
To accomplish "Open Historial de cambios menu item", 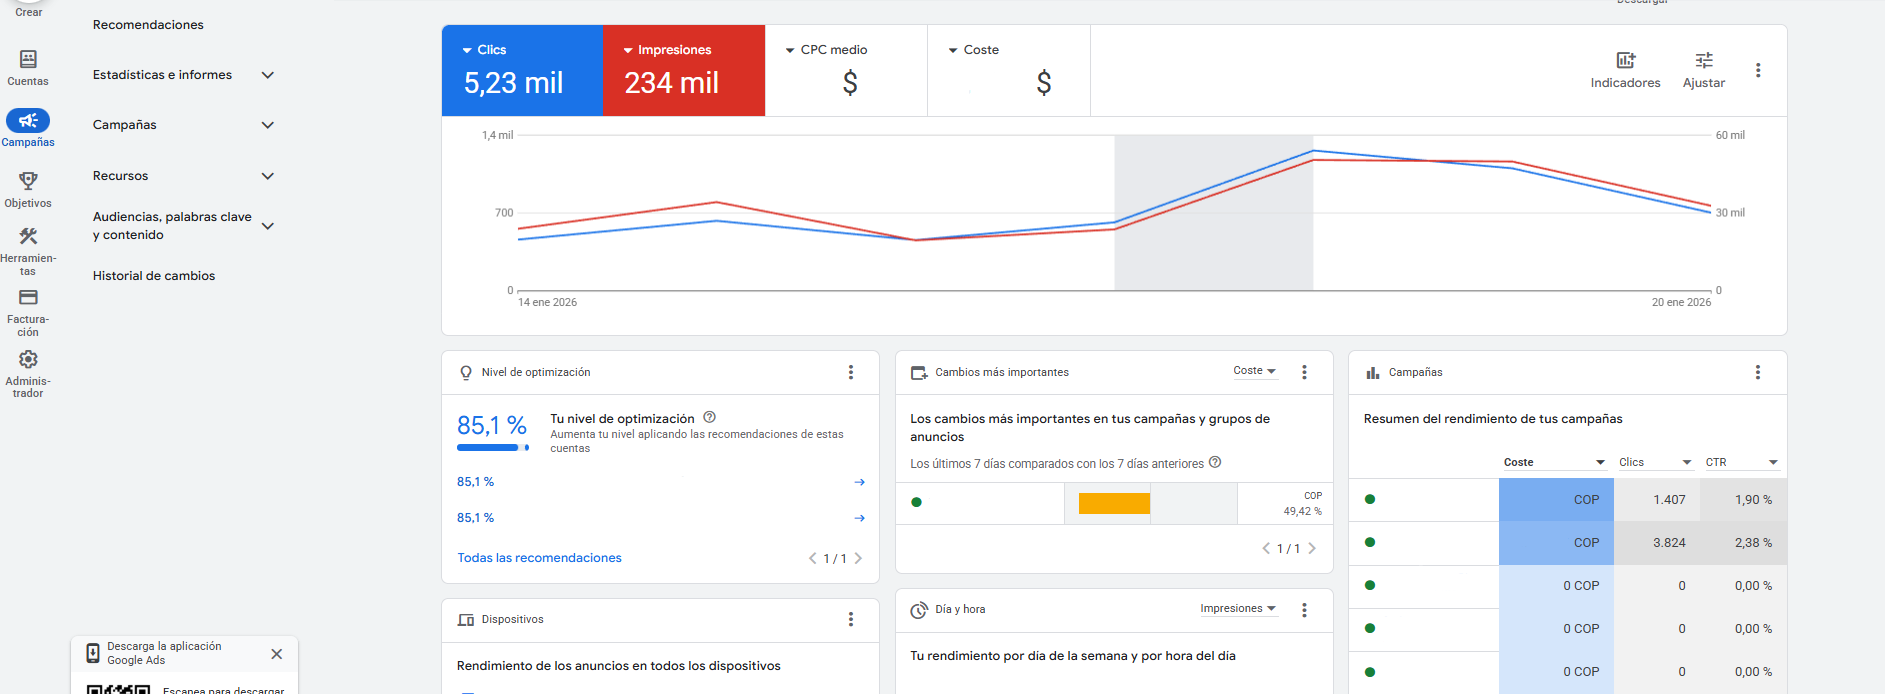I will tap(154, 276).
